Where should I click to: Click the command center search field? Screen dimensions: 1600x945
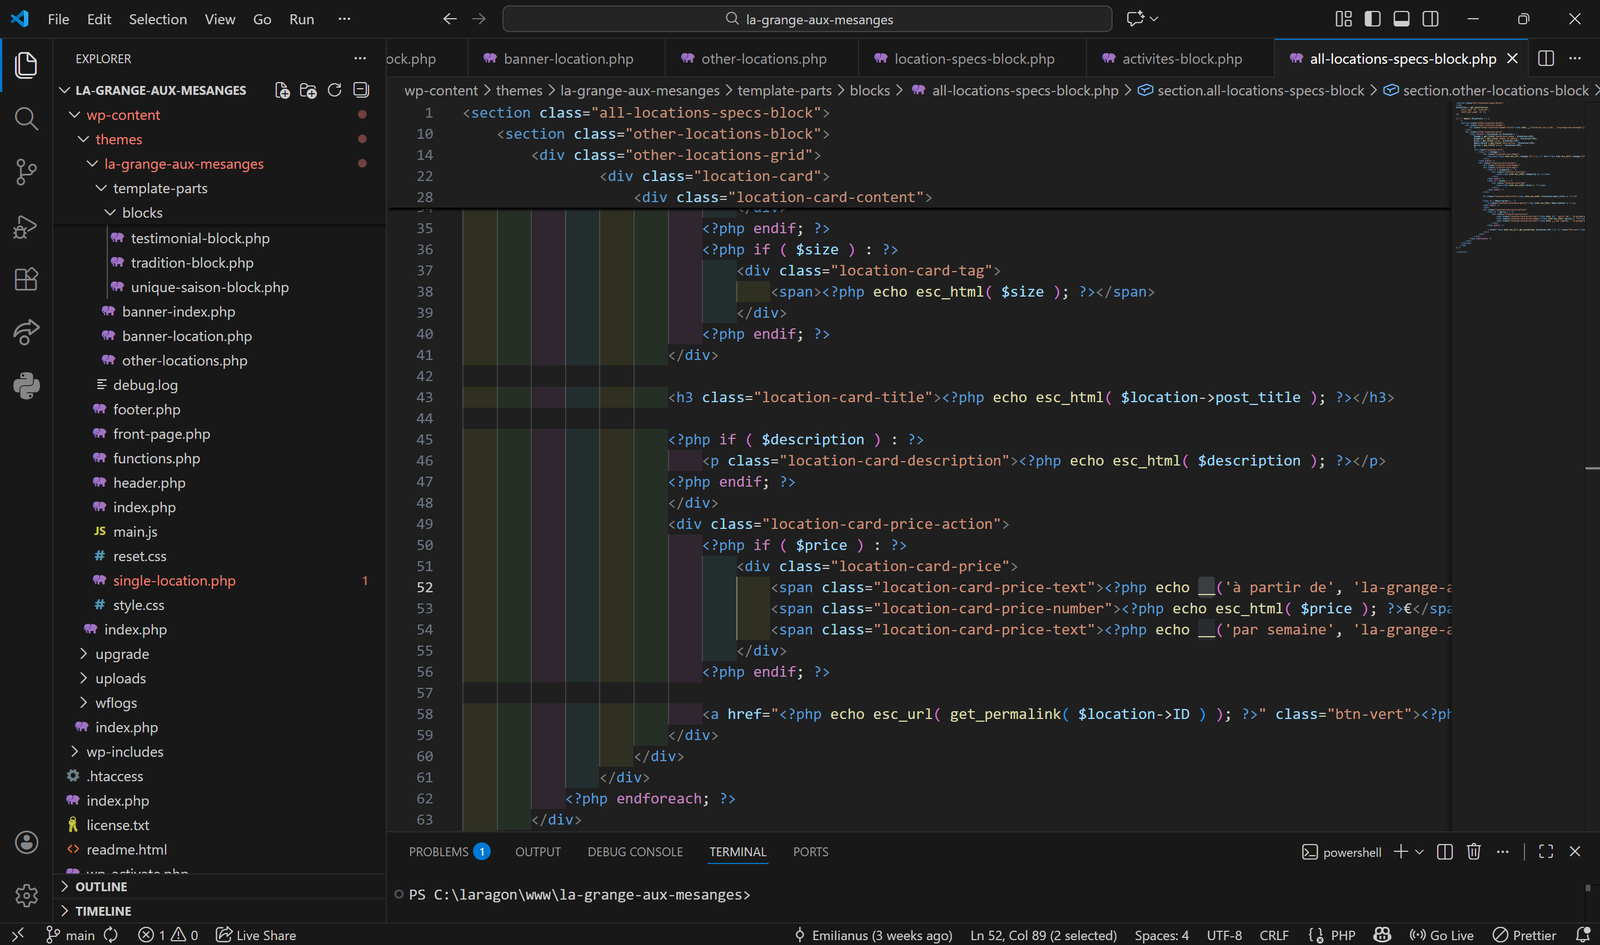coord(807,19)
